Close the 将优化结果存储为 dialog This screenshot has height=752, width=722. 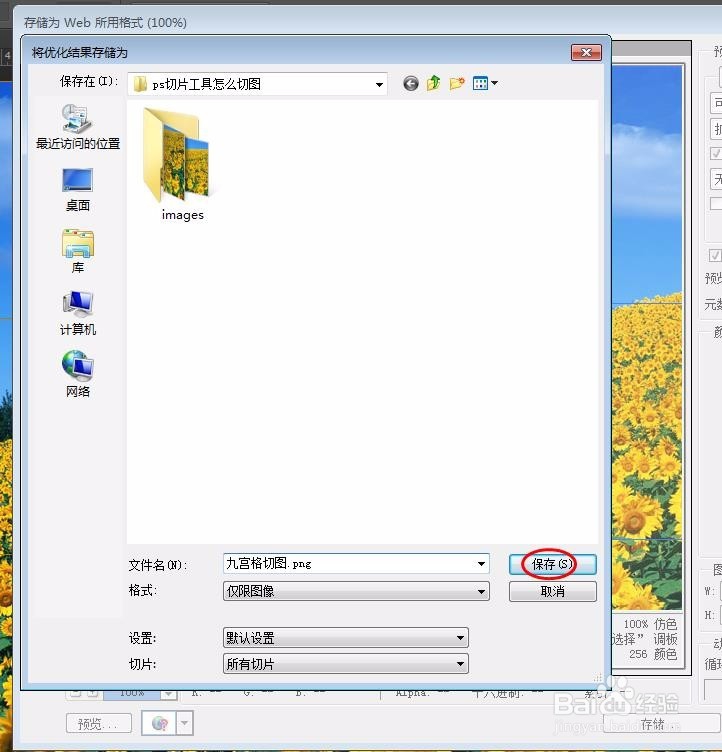tap(586, 53)
